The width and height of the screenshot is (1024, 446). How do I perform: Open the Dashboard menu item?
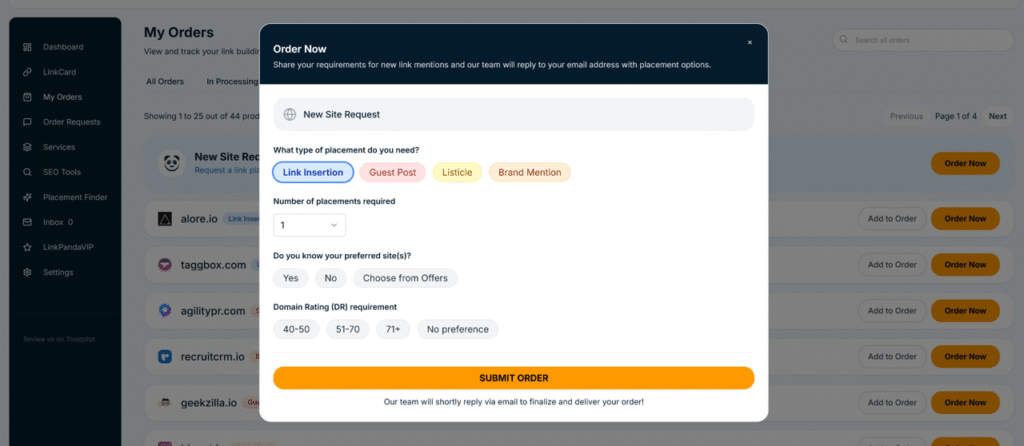[x=63, y=47]
